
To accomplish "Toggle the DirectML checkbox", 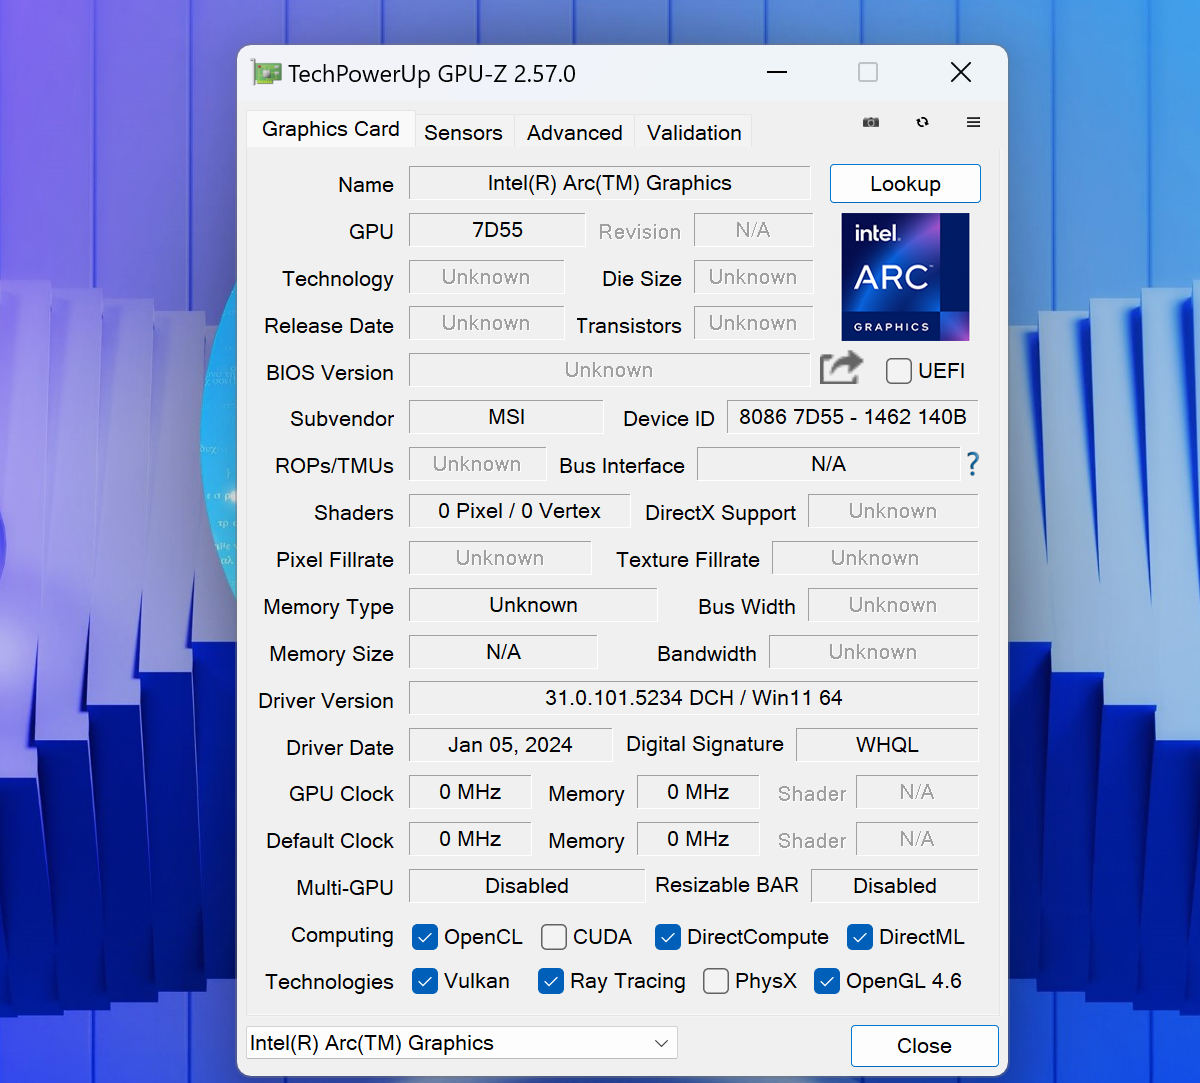I will pyautogui.click(x=860, y=937).
